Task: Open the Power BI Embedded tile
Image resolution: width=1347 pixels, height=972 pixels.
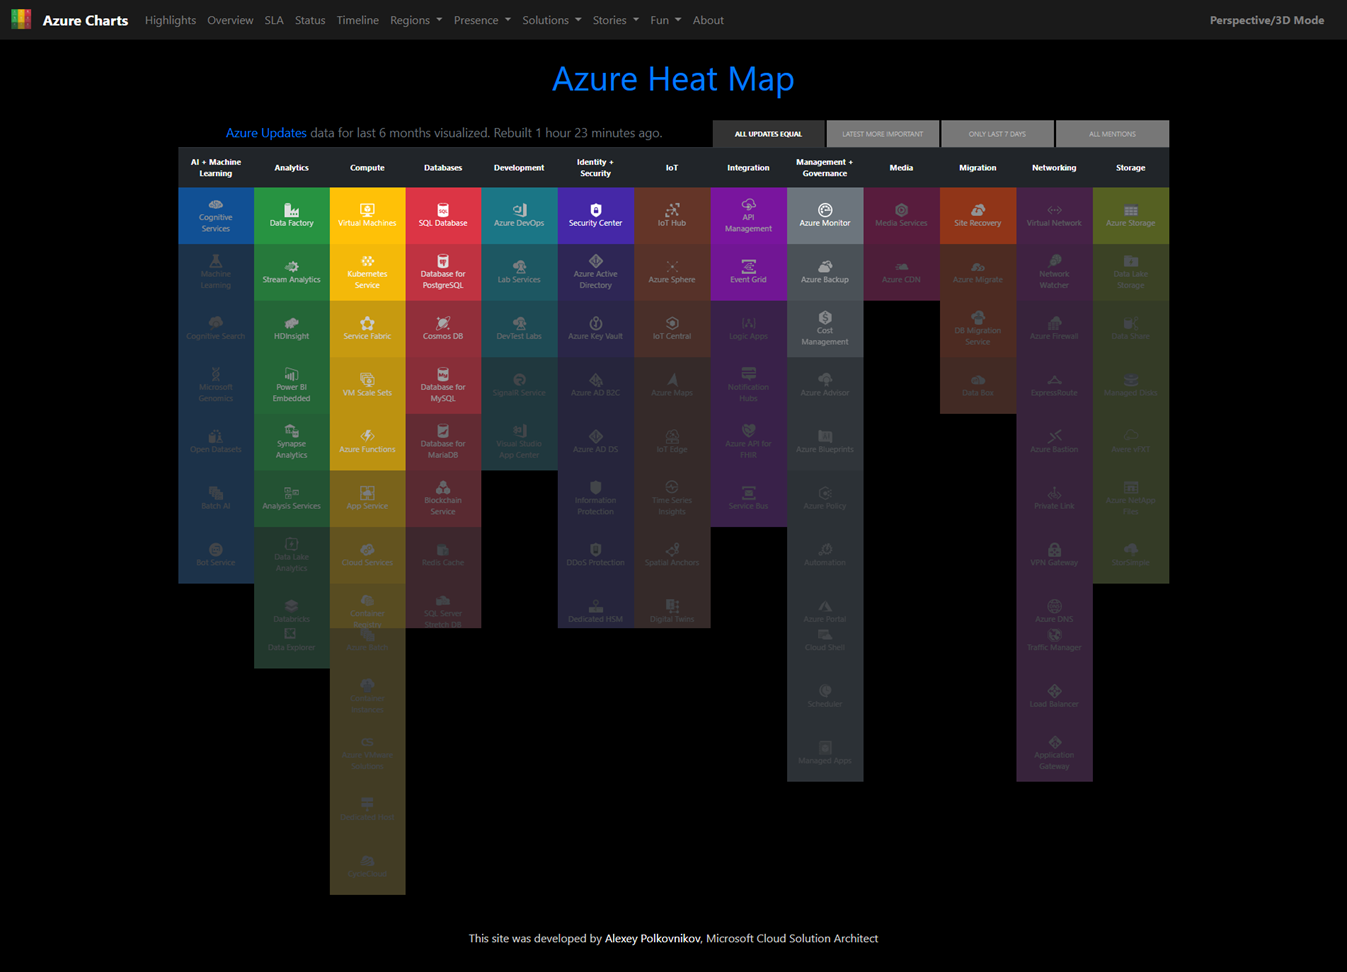Action: 292,385
